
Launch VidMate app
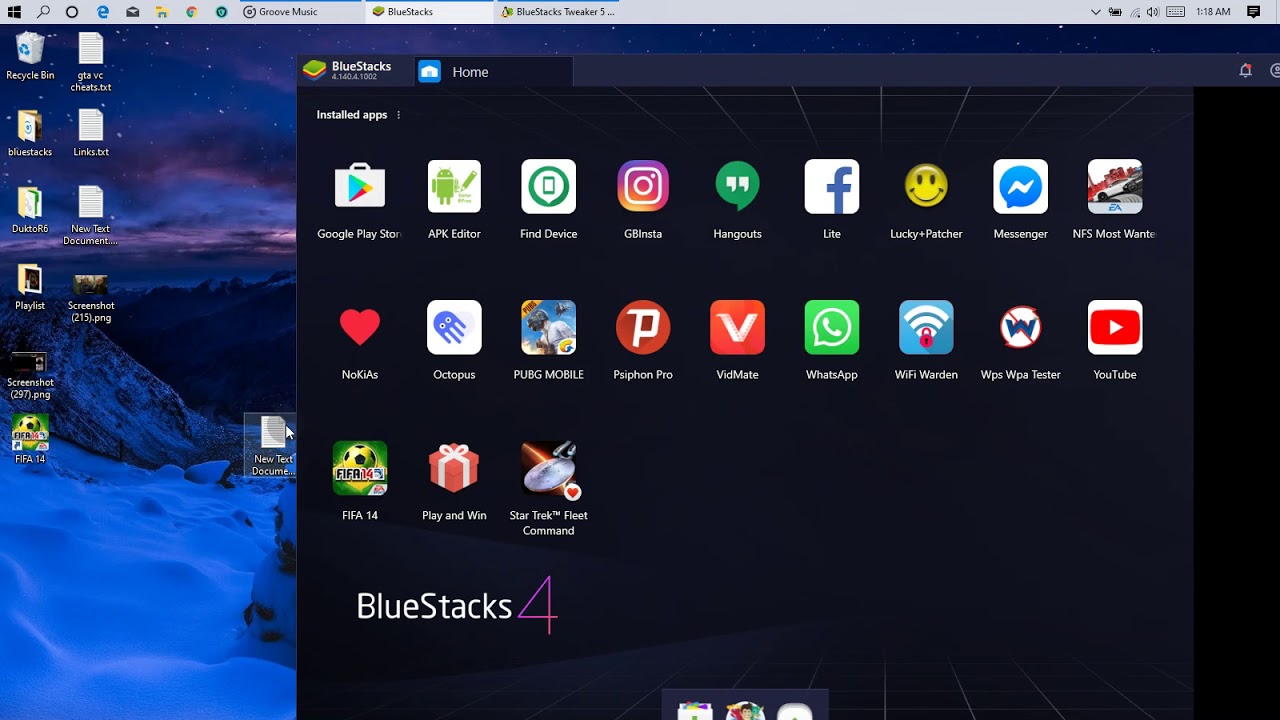click(x=737, y=328)
